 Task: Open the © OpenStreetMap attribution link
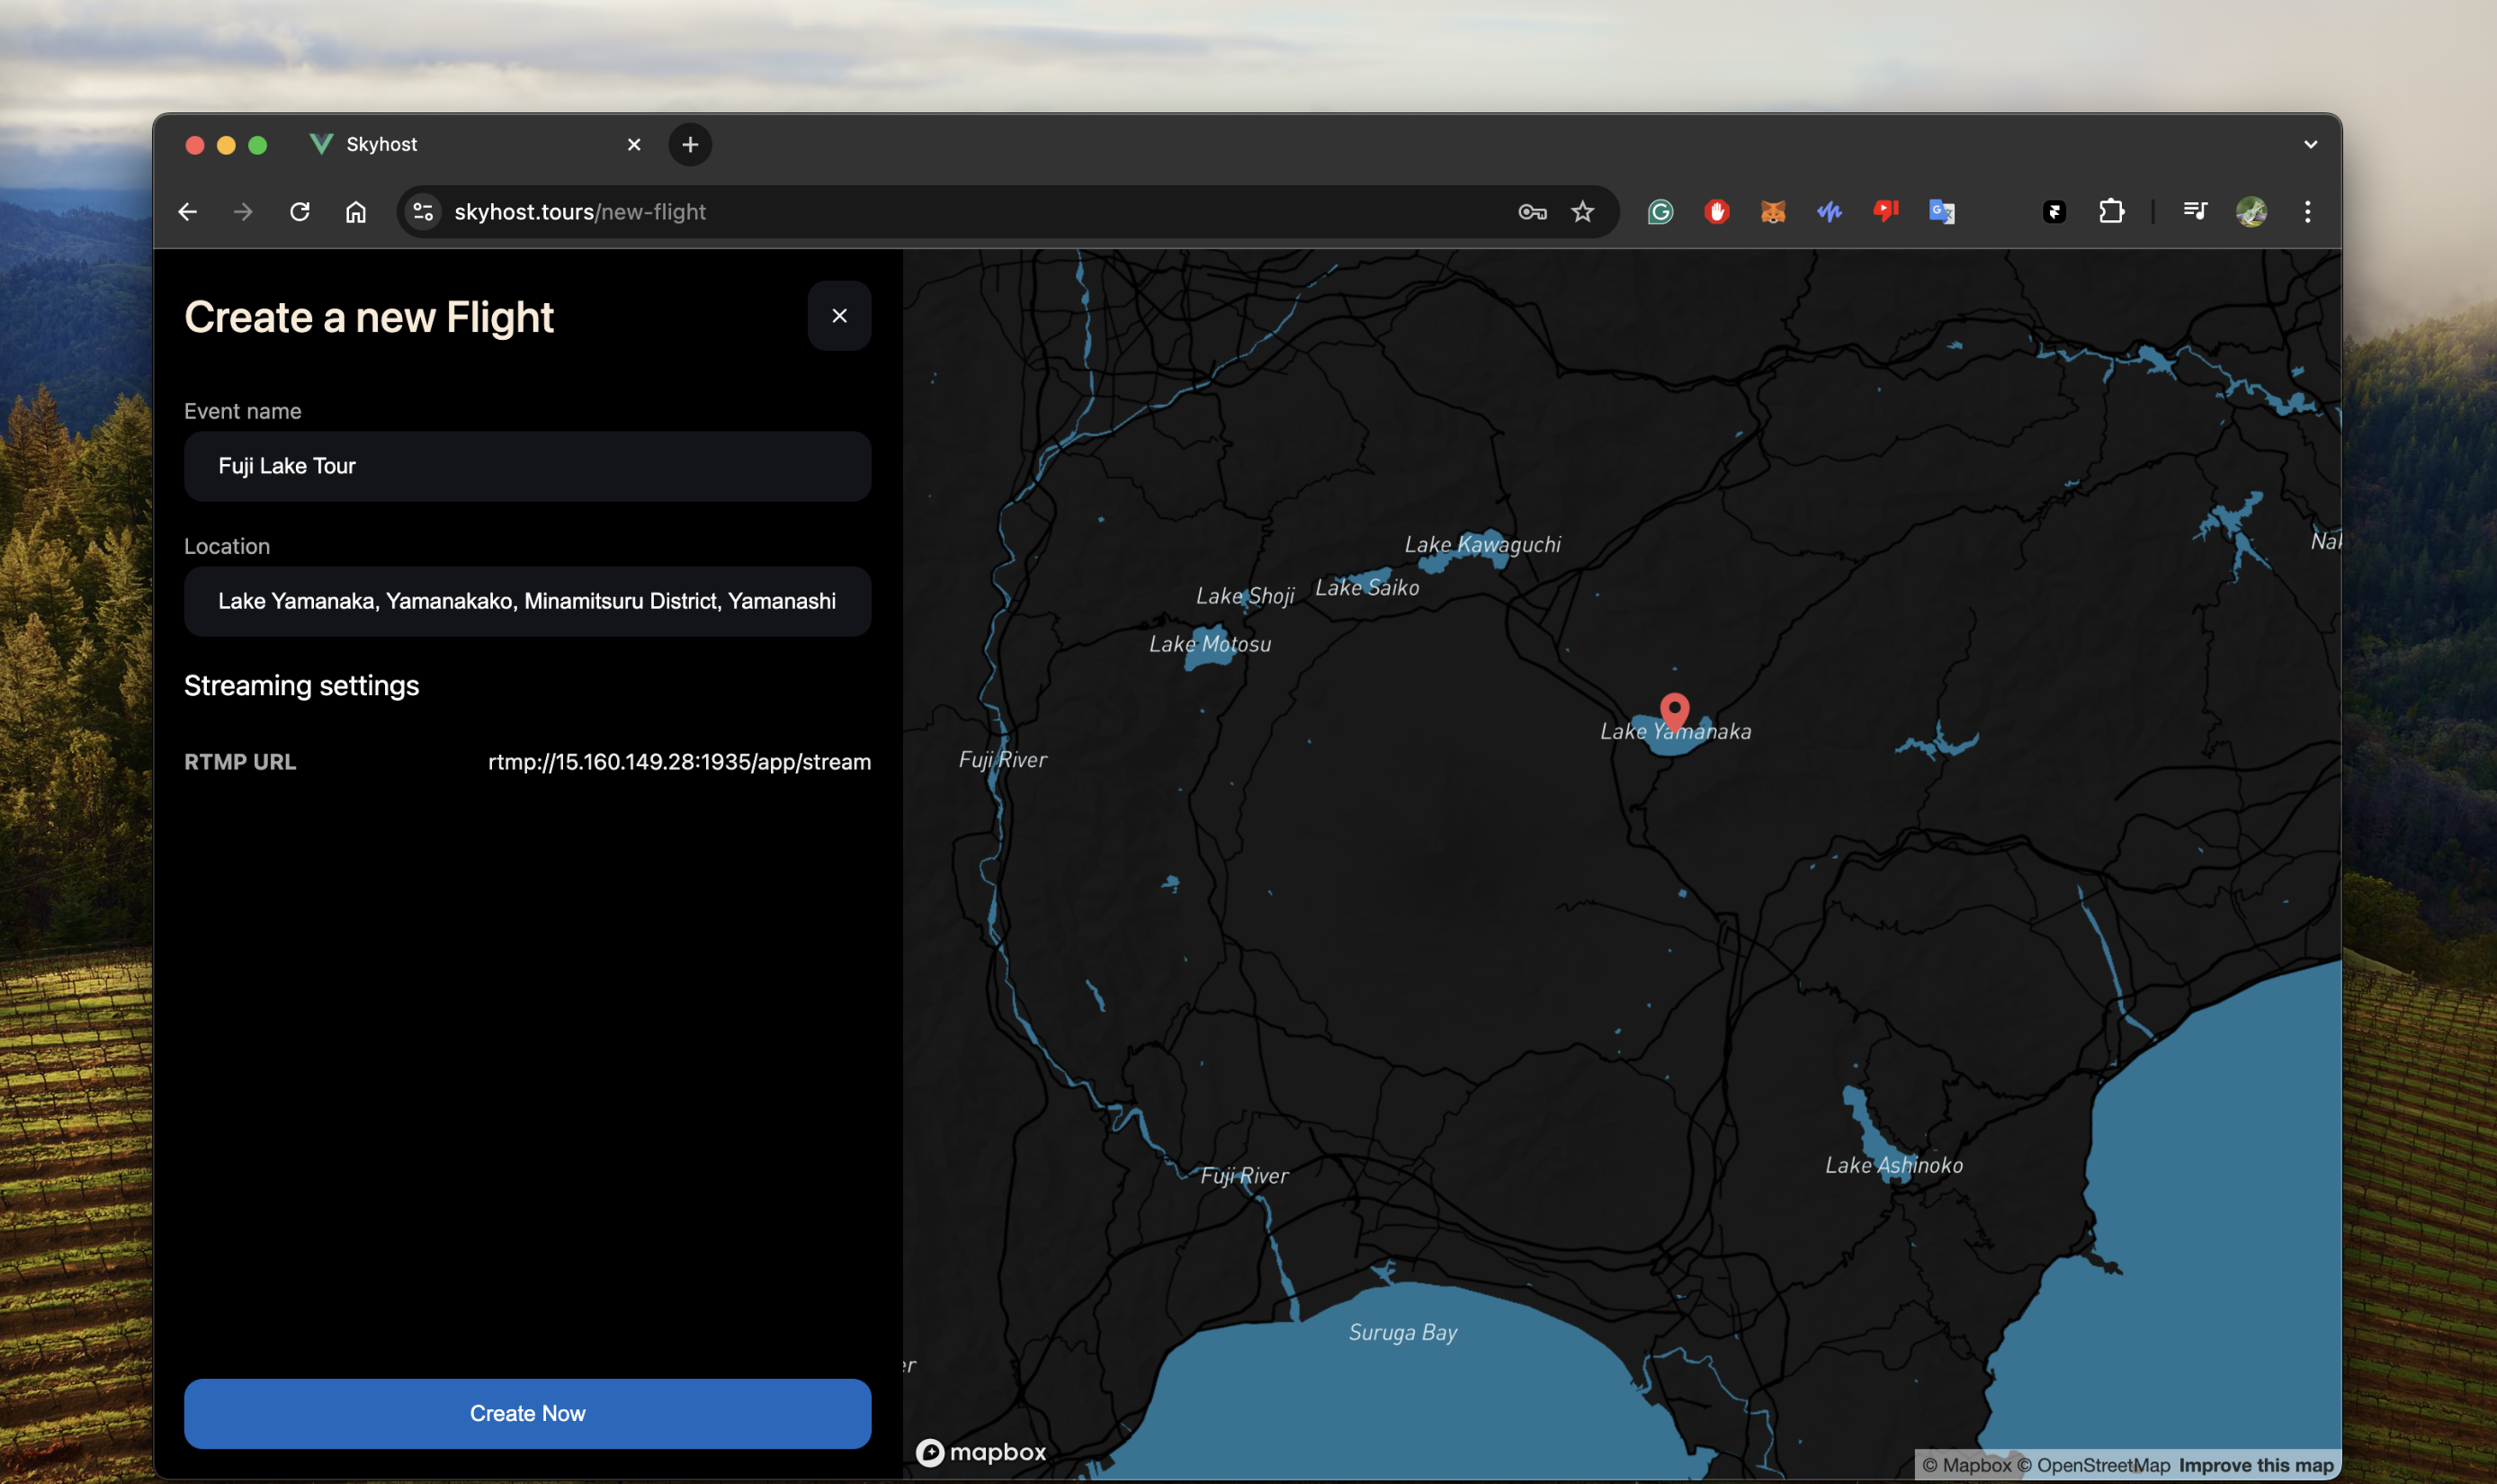tap(2093, 1465)
